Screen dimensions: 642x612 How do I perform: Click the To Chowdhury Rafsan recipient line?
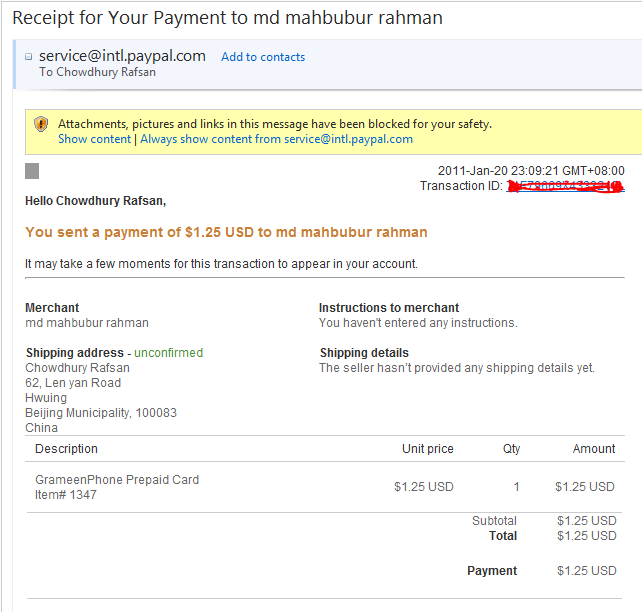pos(97,72)
